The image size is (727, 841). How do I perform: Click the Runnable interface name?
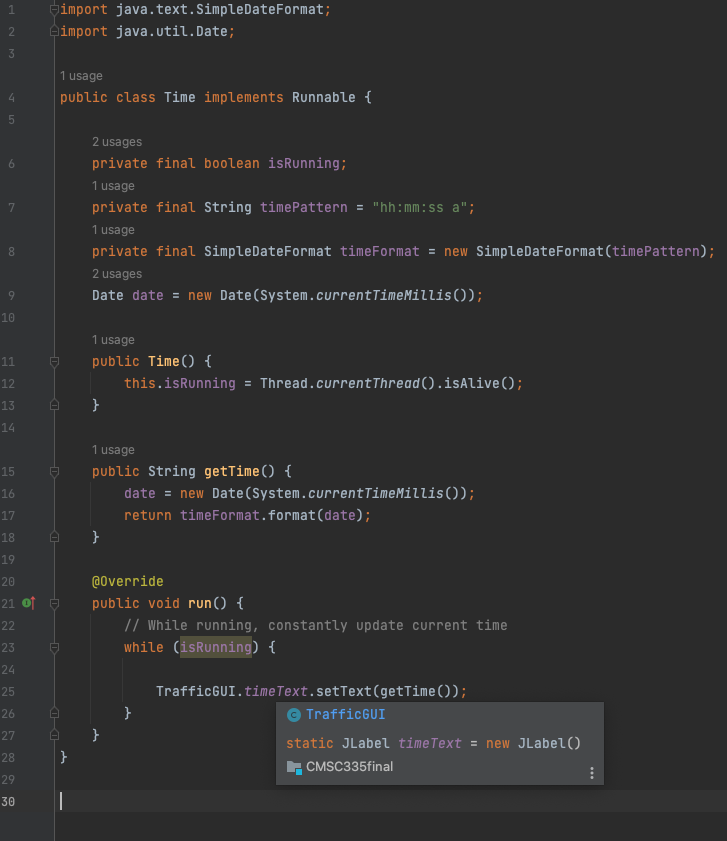[x=324, y=98]
